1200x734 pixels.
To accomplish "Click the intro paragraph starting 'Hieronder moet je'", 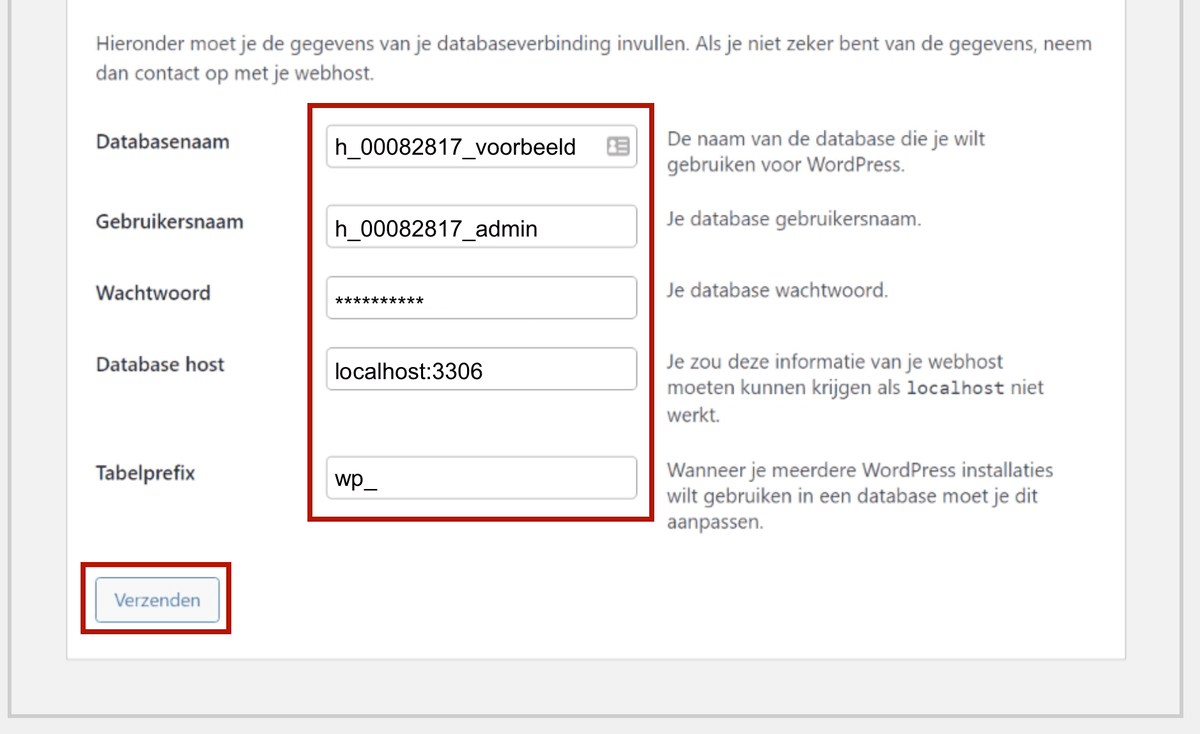I will point(594,59).
